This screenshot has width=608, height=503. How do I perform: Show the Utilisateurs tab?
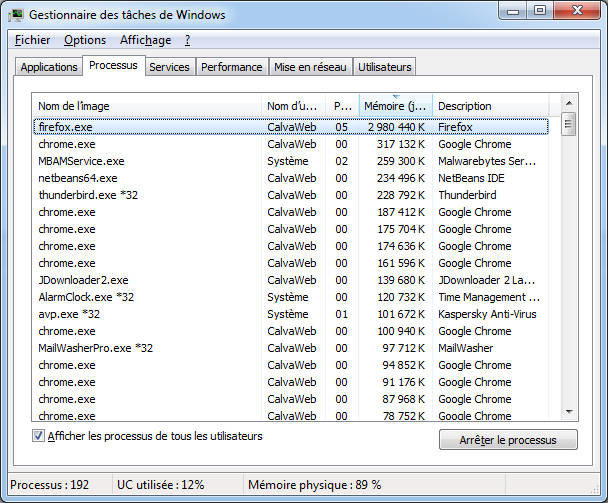tap(385, 67)
